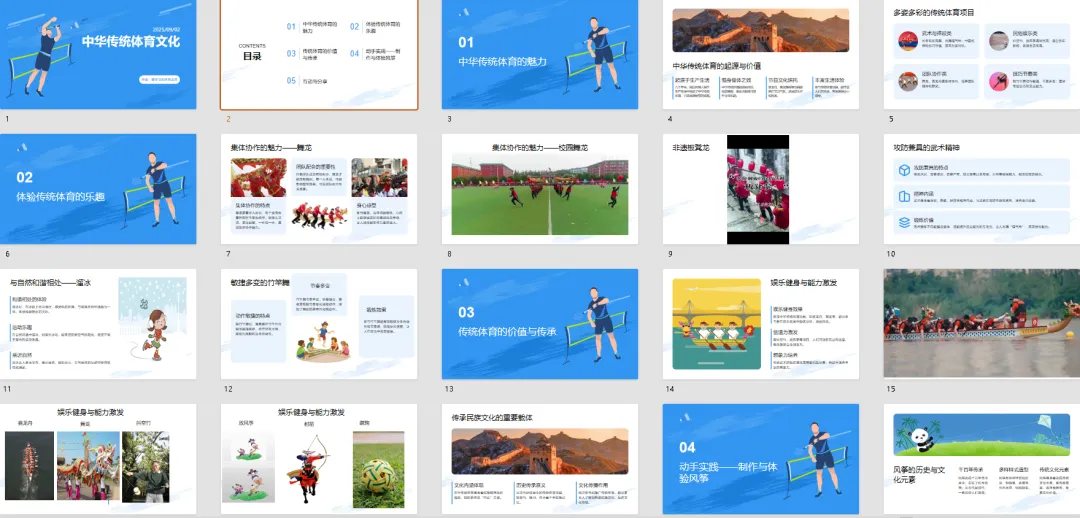Select slide showing 放风筝, 射箭, 藤球 pictures
This screenshot has width=1080, height=518.
pyautogui.click(x=319, y=459)
